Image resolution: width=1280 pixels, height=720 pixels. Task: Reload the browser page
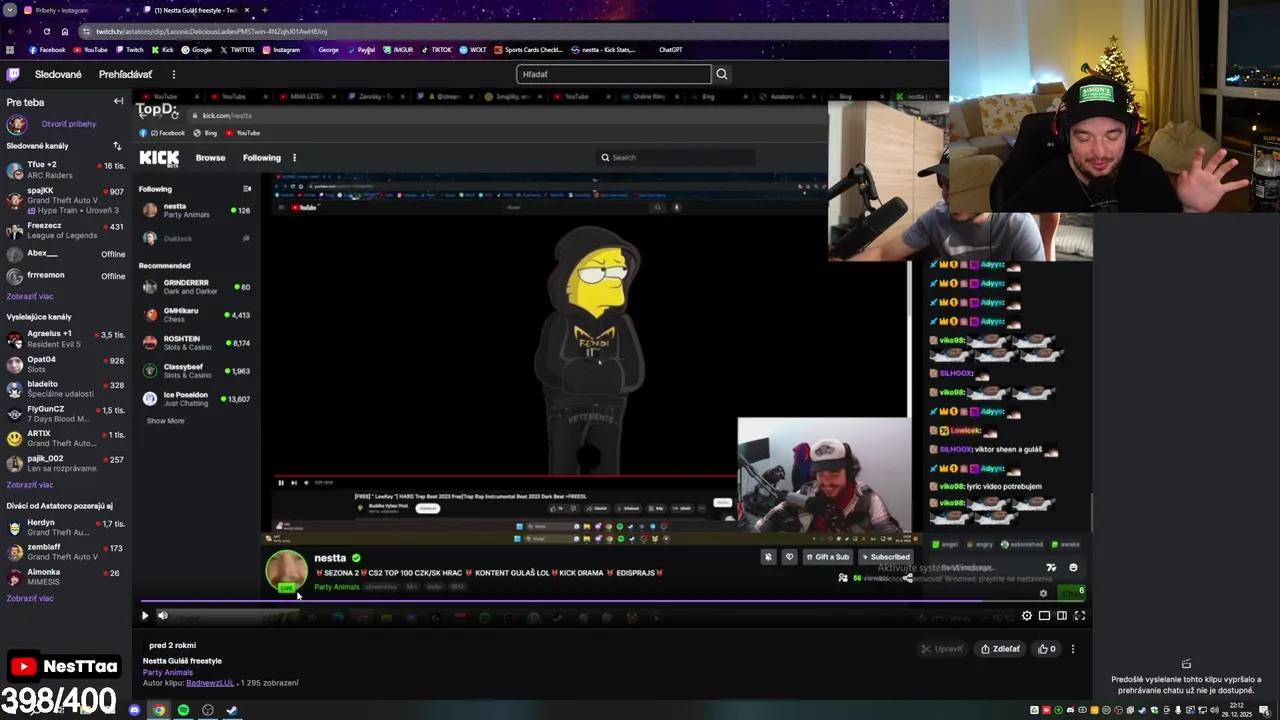tap(46, 31)
